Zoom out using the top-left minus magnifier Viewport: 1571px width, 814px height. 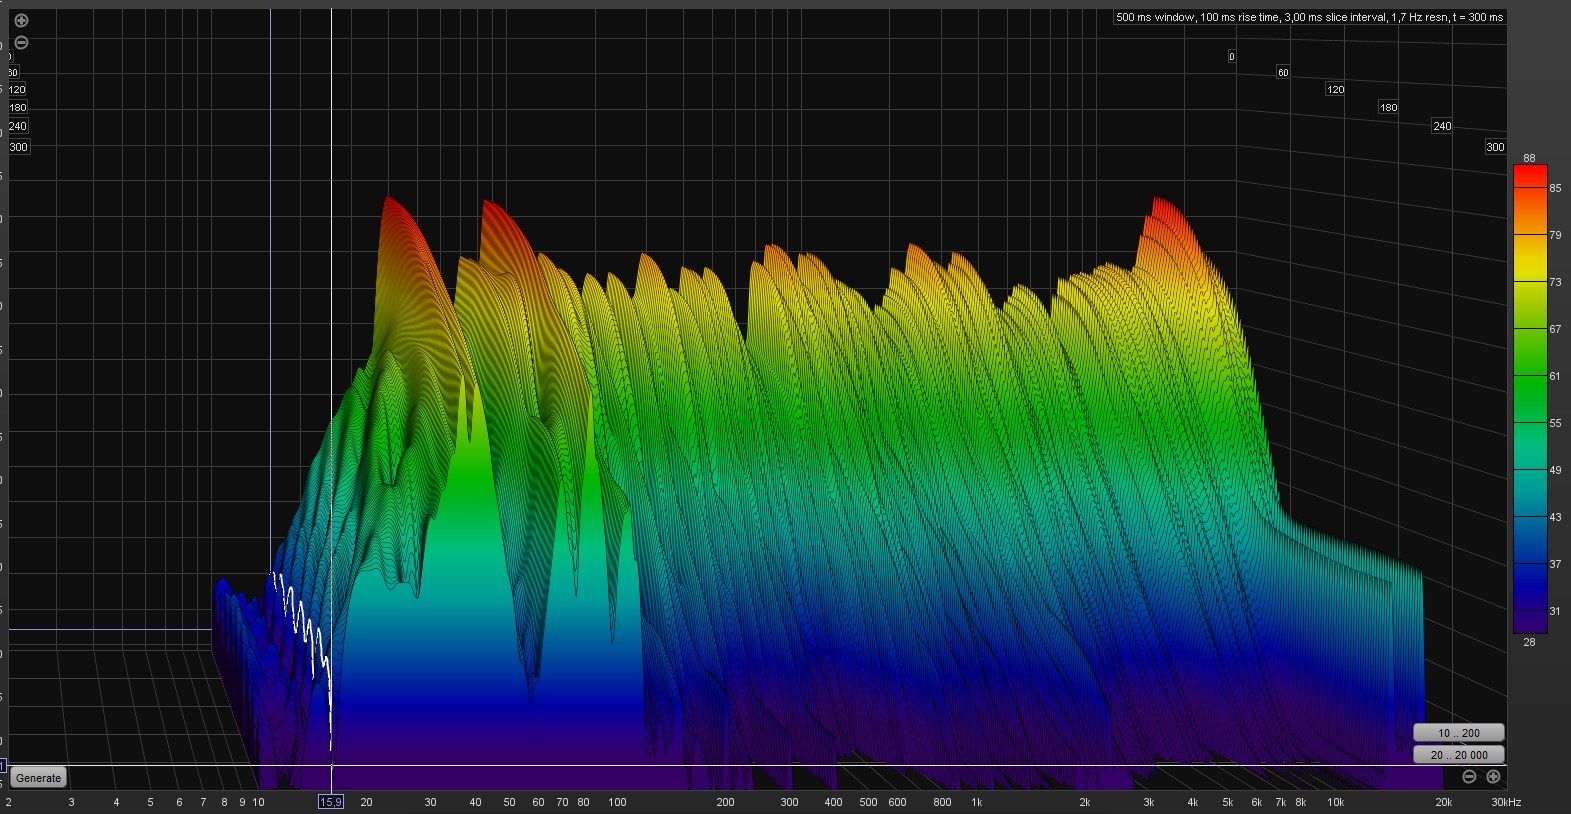click(21, 42)
